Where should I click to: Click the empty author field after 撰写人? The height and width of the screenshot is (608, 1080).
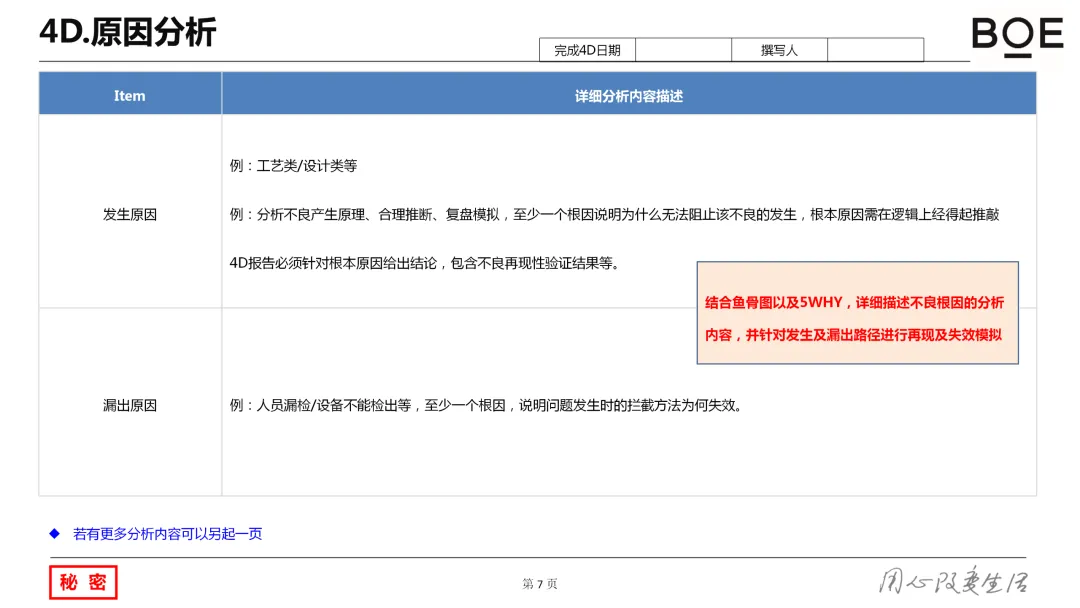[875, 50]
